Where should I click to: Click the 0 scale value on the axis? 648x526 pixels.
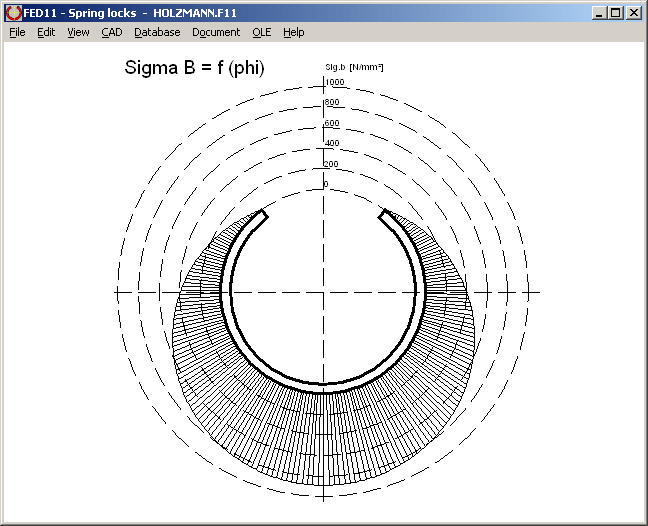pos(326,184)
